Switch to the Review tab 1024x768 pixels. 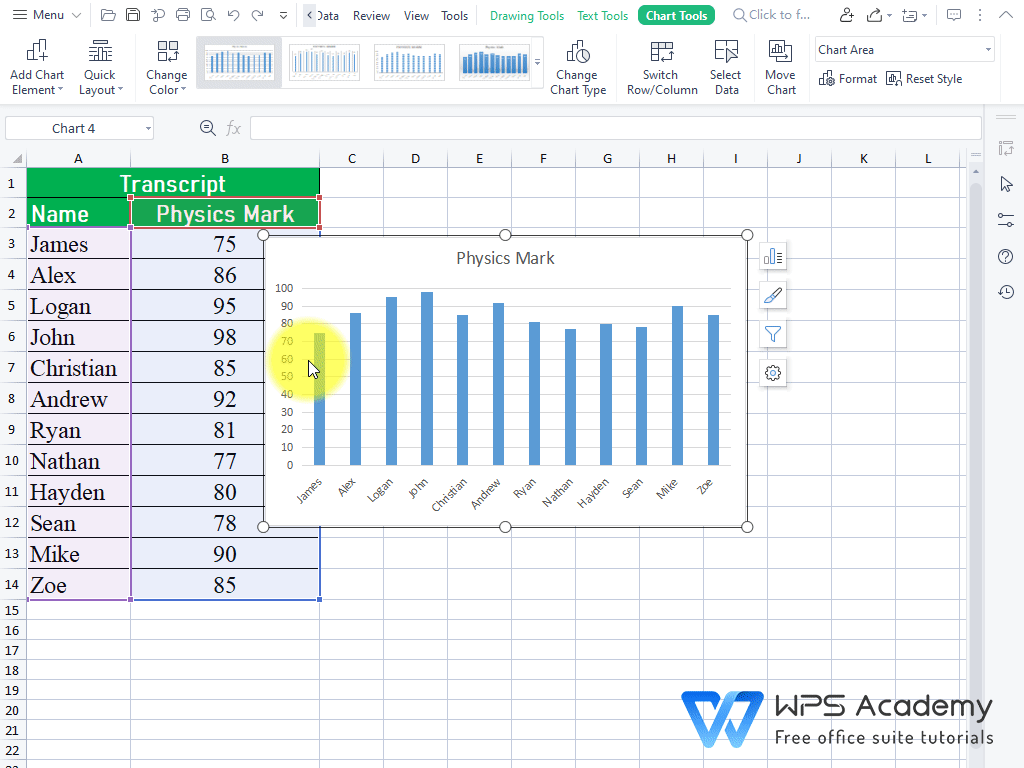[371, 15]
